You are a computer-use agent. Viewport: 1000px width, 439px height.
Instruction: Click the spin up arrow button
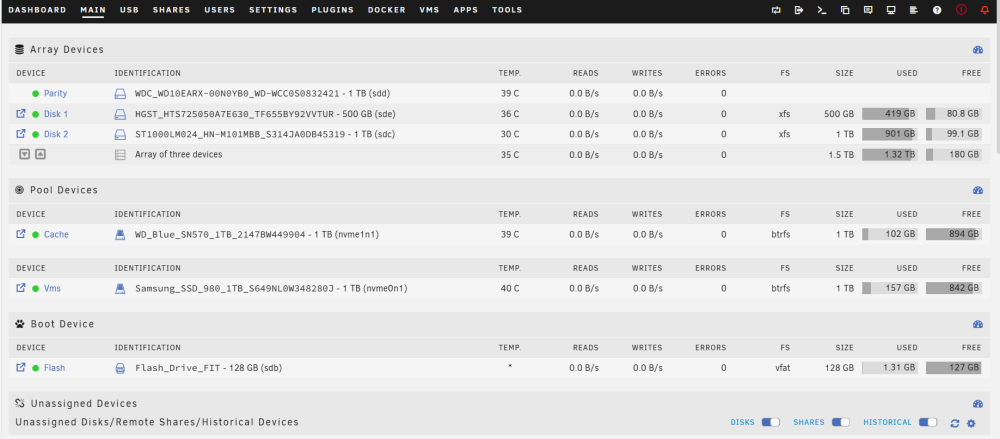40,154
